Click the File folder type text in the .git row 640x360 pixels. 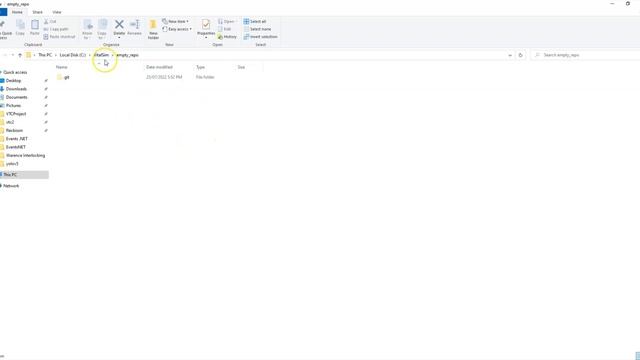click(x=205, y=77)
